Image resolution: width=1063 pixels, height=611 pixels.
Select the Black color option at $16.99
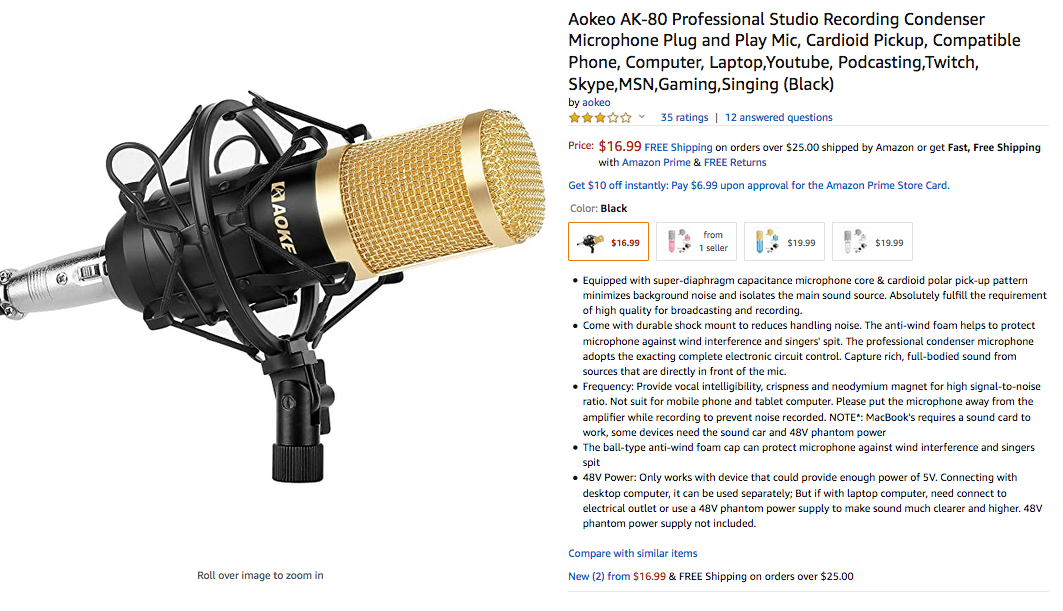tap(608, 242)
